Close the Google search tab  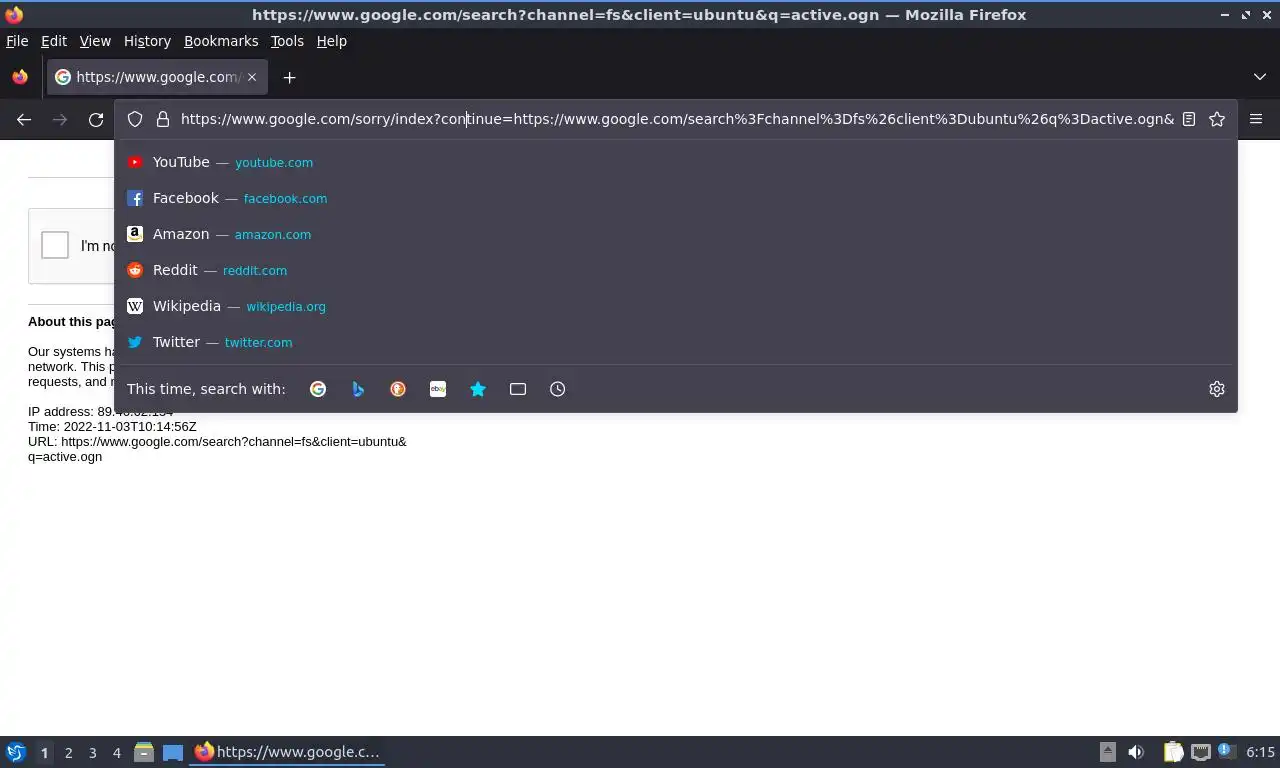coord(252,77)
